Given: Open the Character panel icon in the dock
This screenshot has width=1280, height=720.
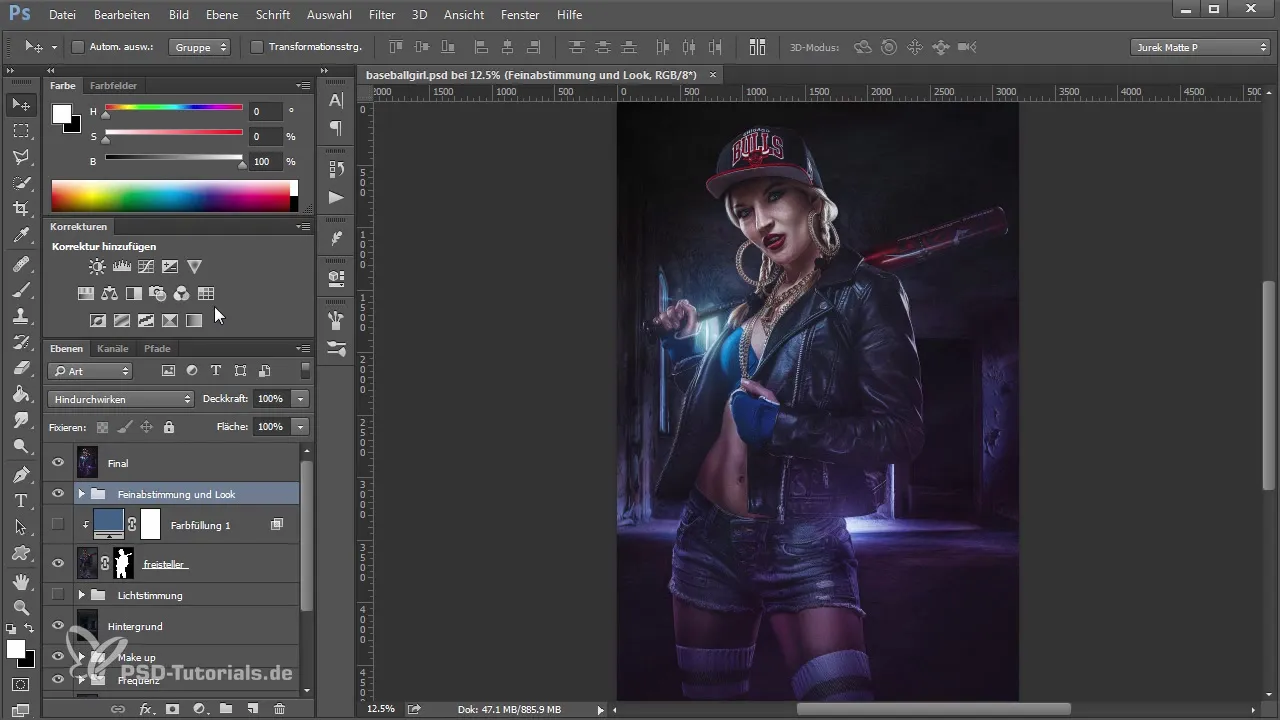Looking at the screenshot, I should click(336, 100).
